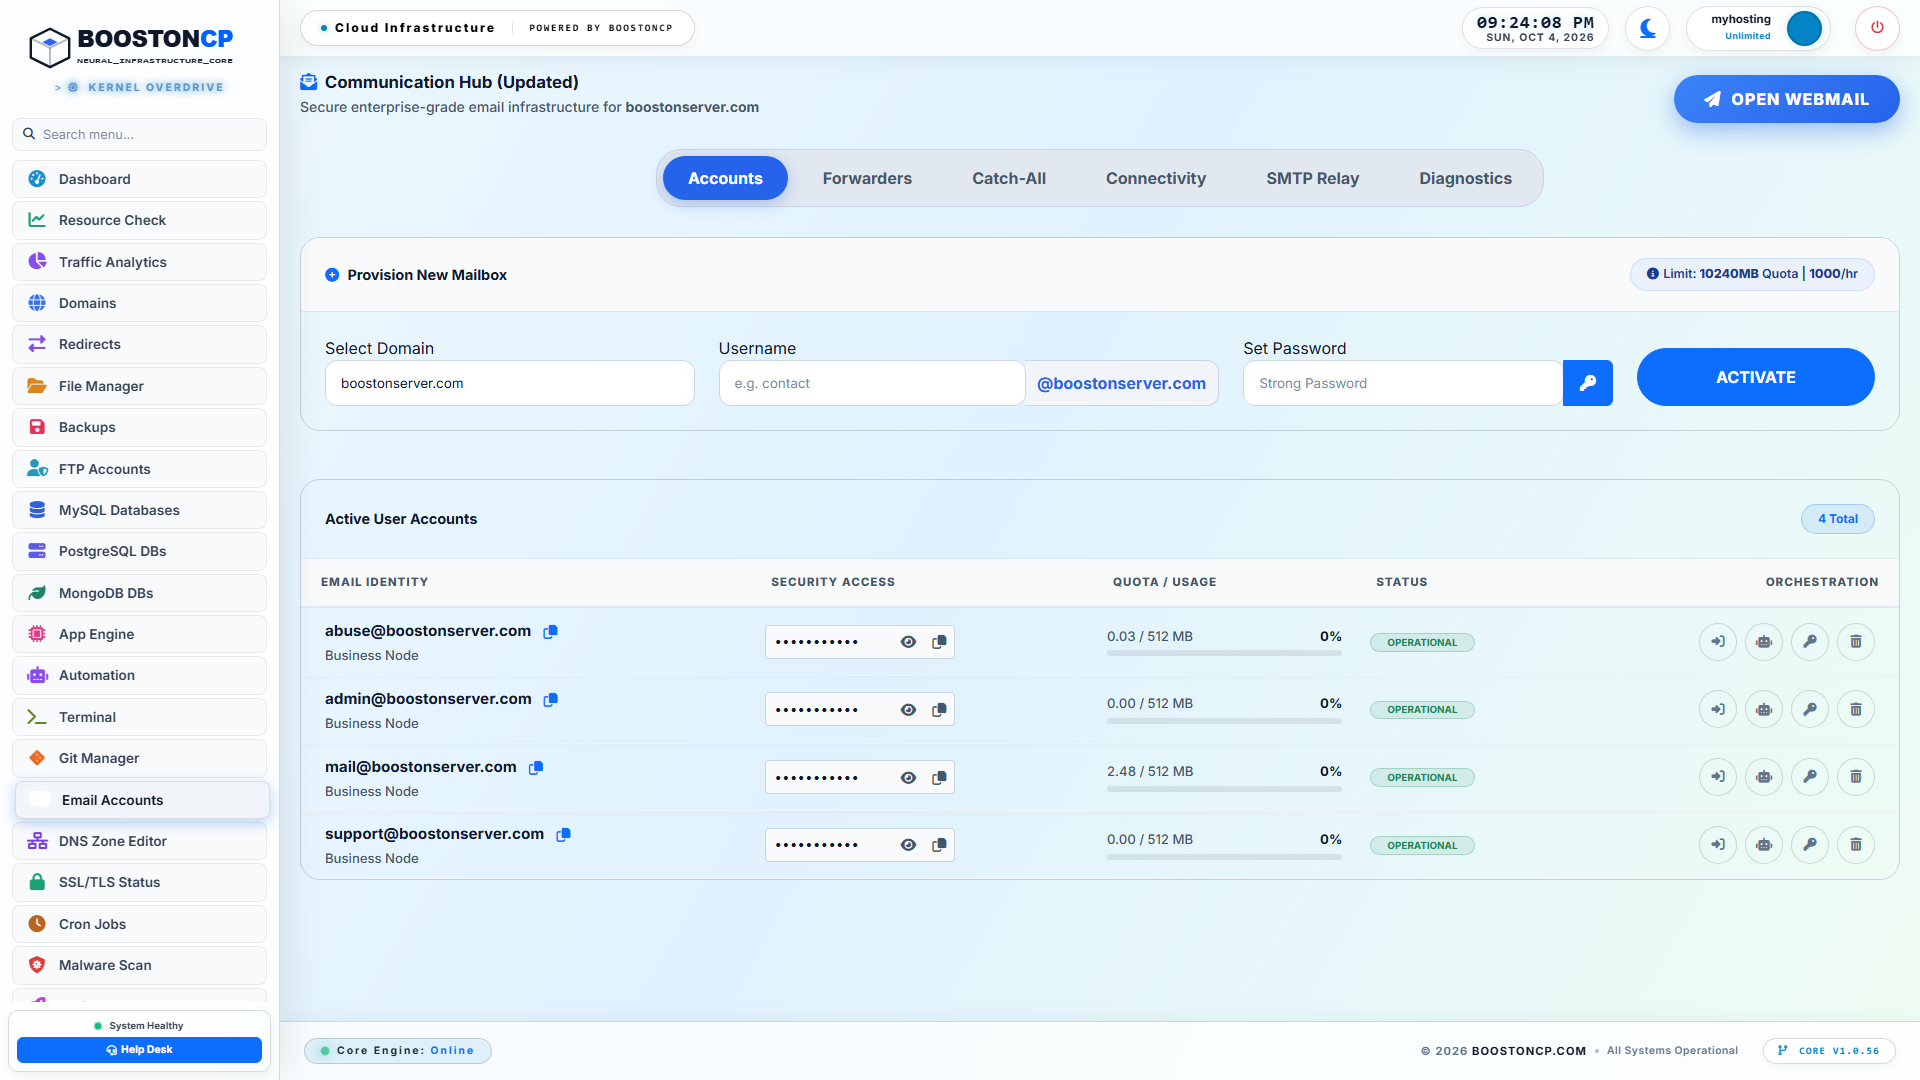The height and width of the screenshot is (1080, 1920).
Task: Copy password of abuse@boostonserver.com
Action: click(x=939, y=642)
